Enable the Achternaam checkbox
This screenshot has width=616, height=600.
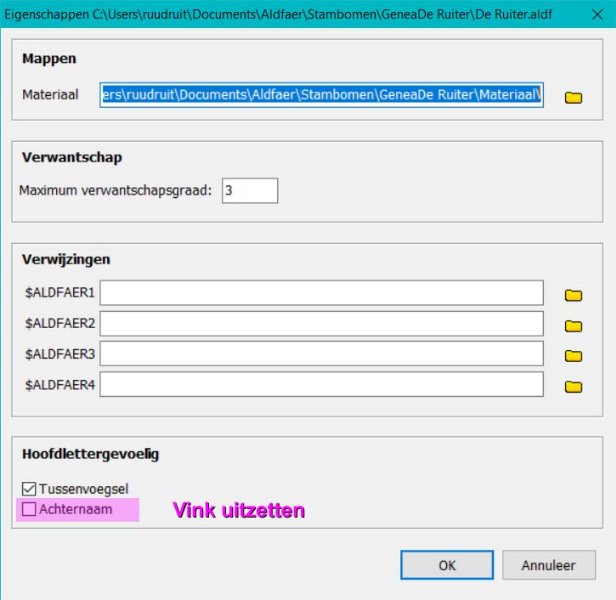pos(28,509)
